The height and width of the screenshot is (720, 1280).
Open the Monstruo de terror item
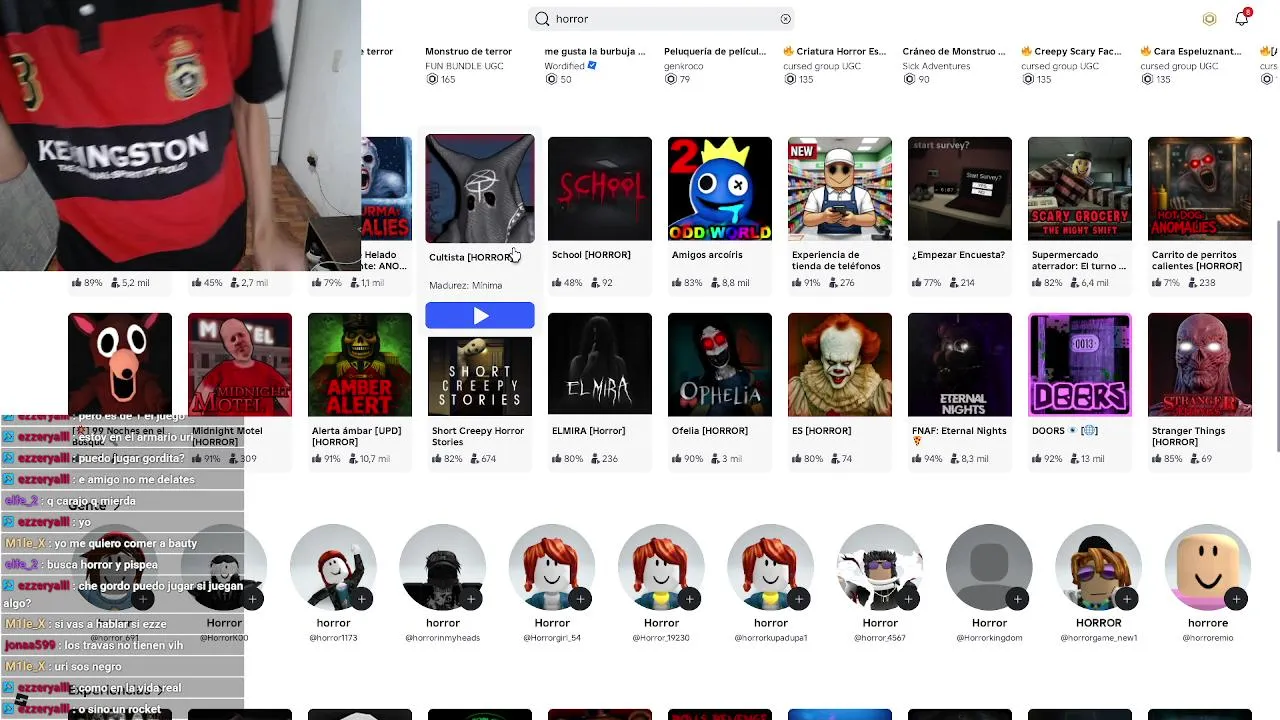[x=468, y=51]
